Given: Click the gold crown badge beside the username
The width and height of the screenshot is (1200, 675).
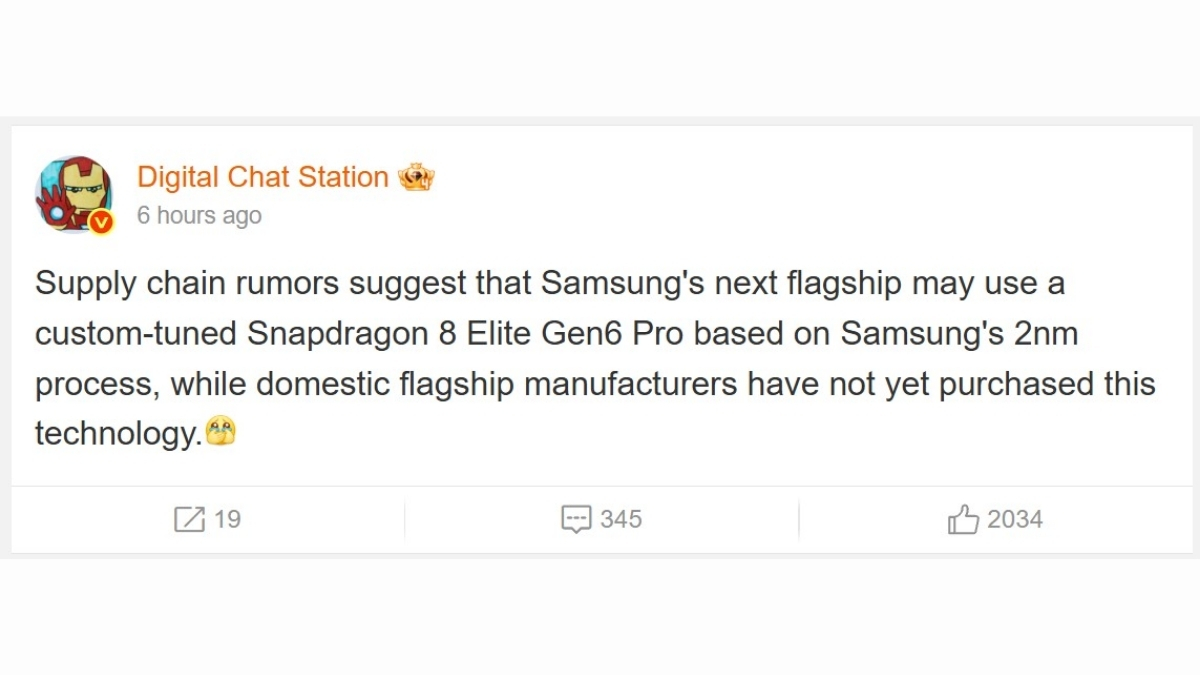Looking at the screenshot, I should point(418,177).
